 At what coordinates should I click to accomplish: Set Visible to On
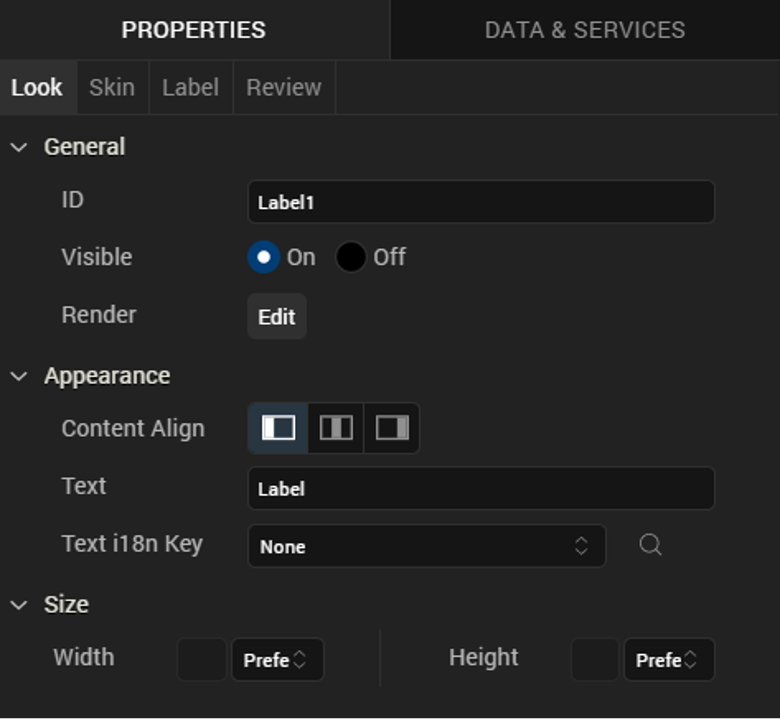[x=263, y=257]
